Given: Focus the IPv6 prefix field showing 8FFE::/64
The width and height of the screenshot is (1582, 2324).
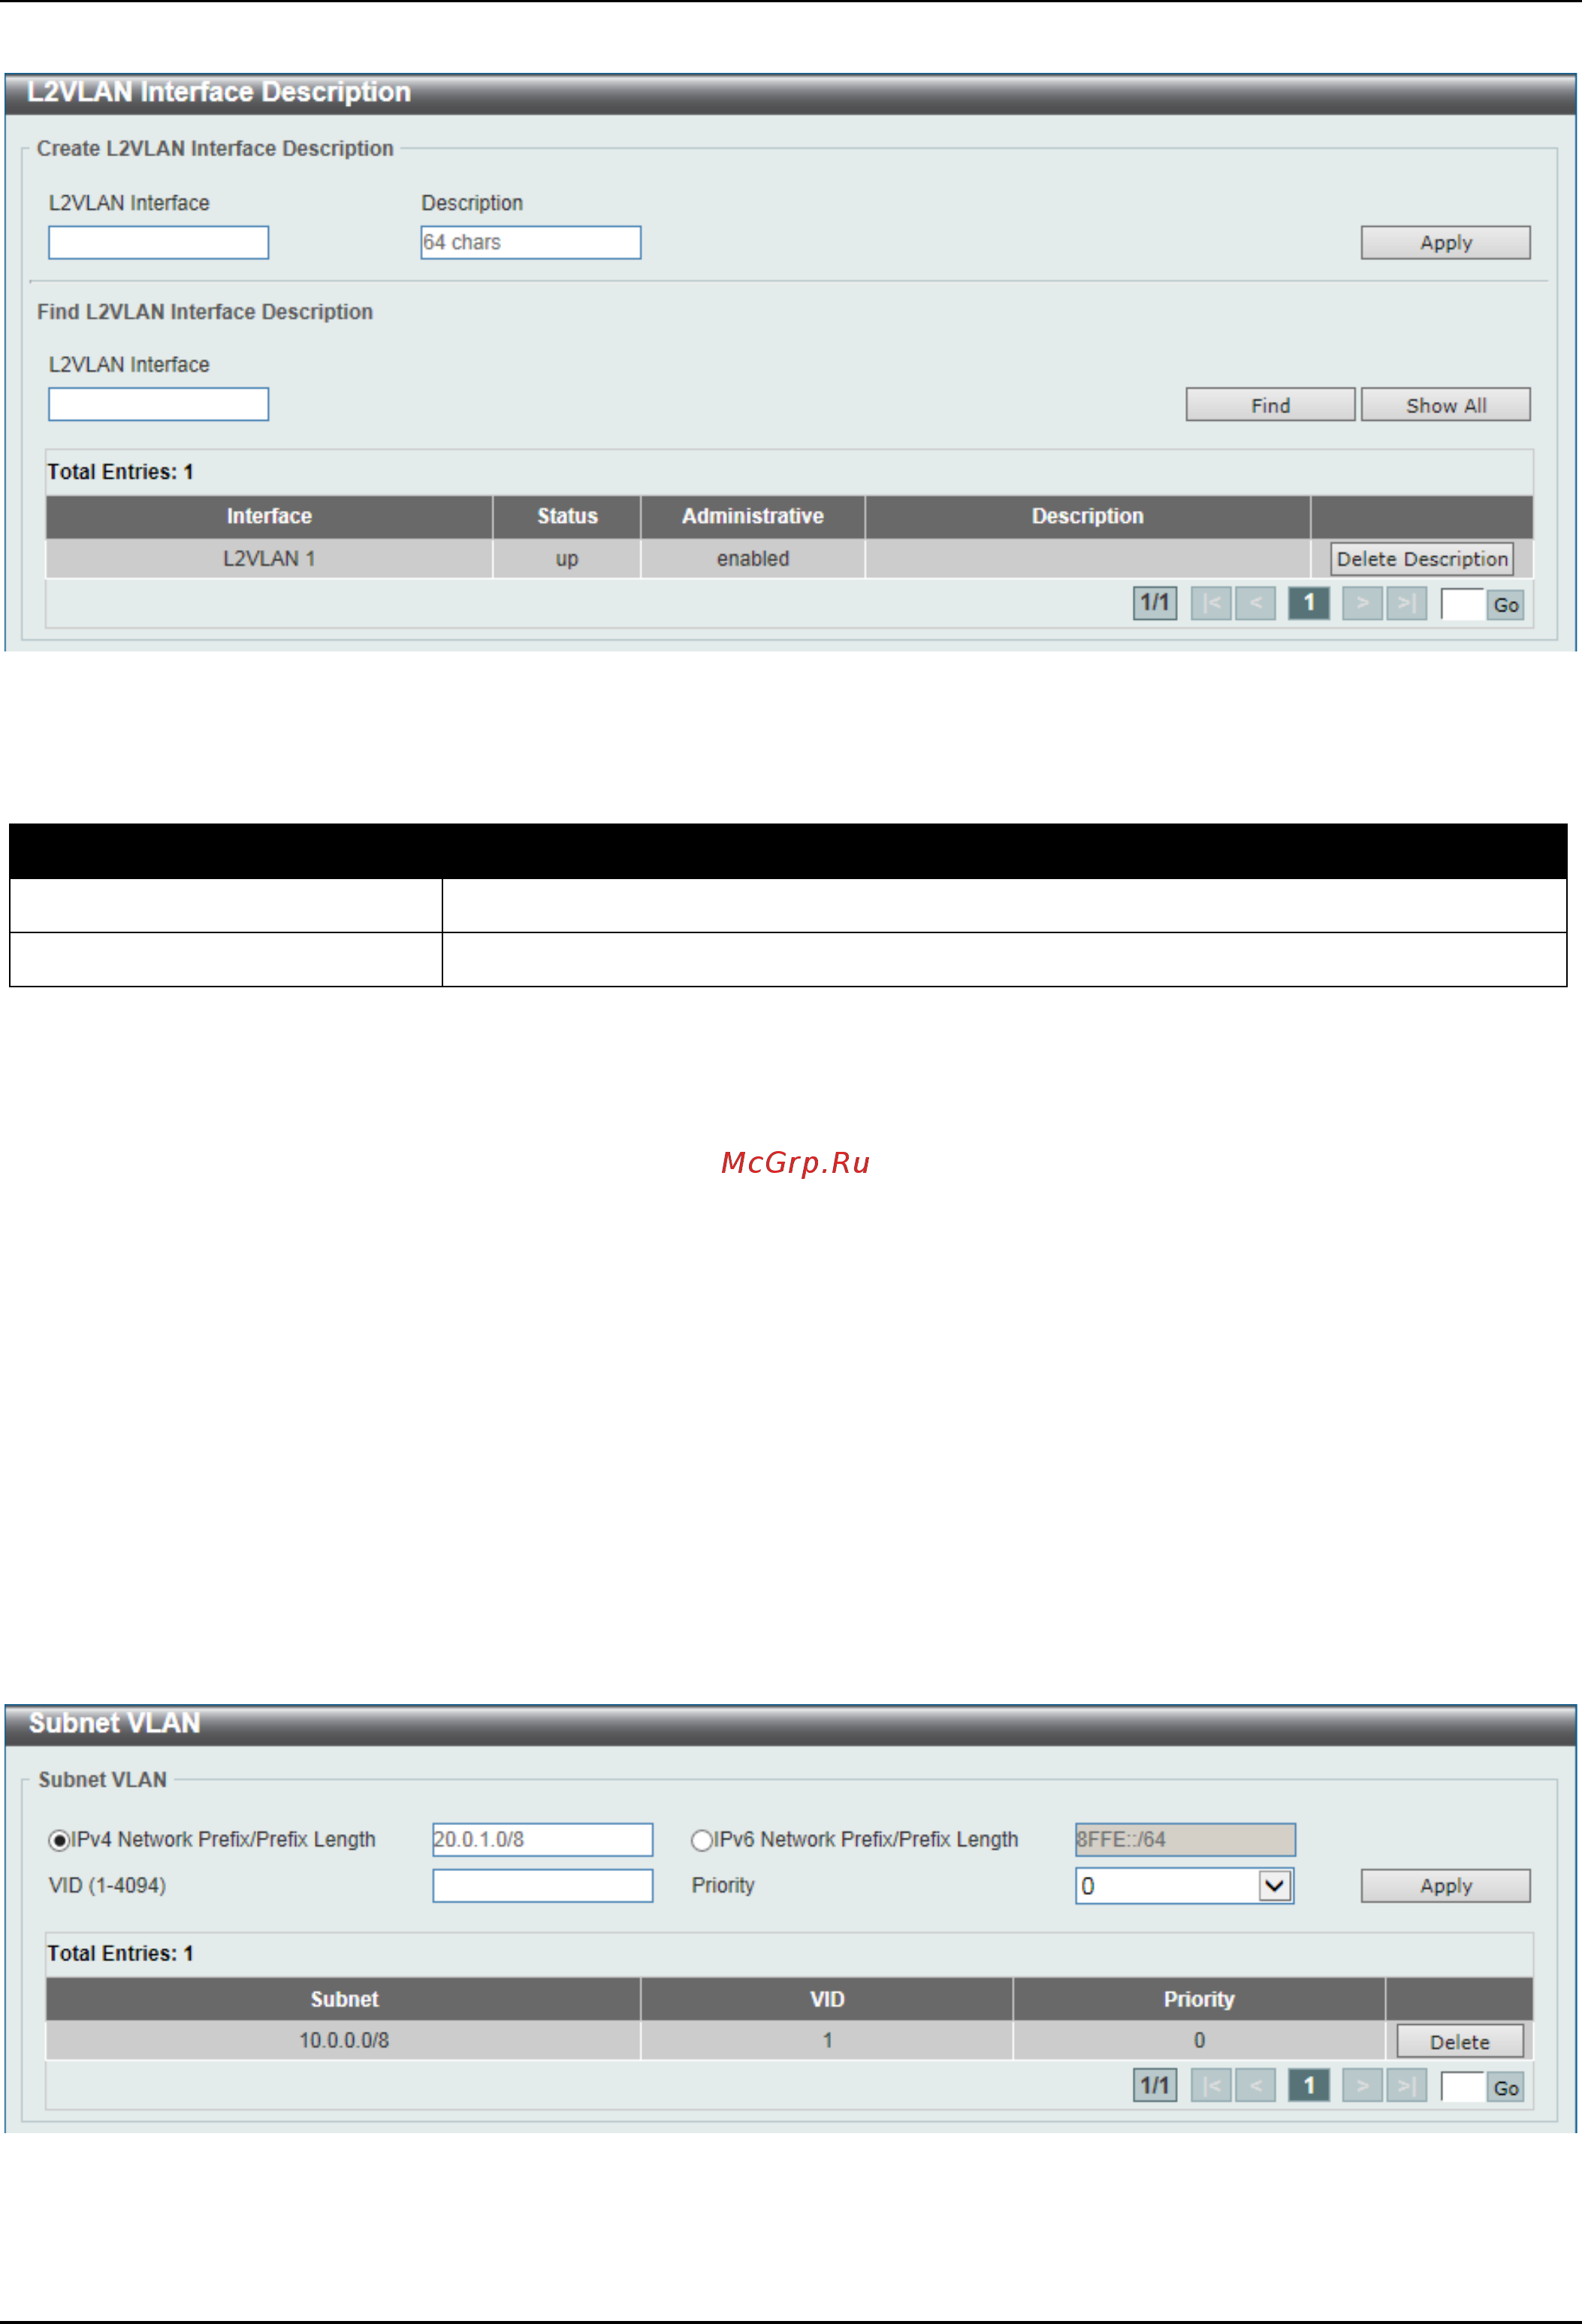Looking at the screenshot, I should 1185,1840.
